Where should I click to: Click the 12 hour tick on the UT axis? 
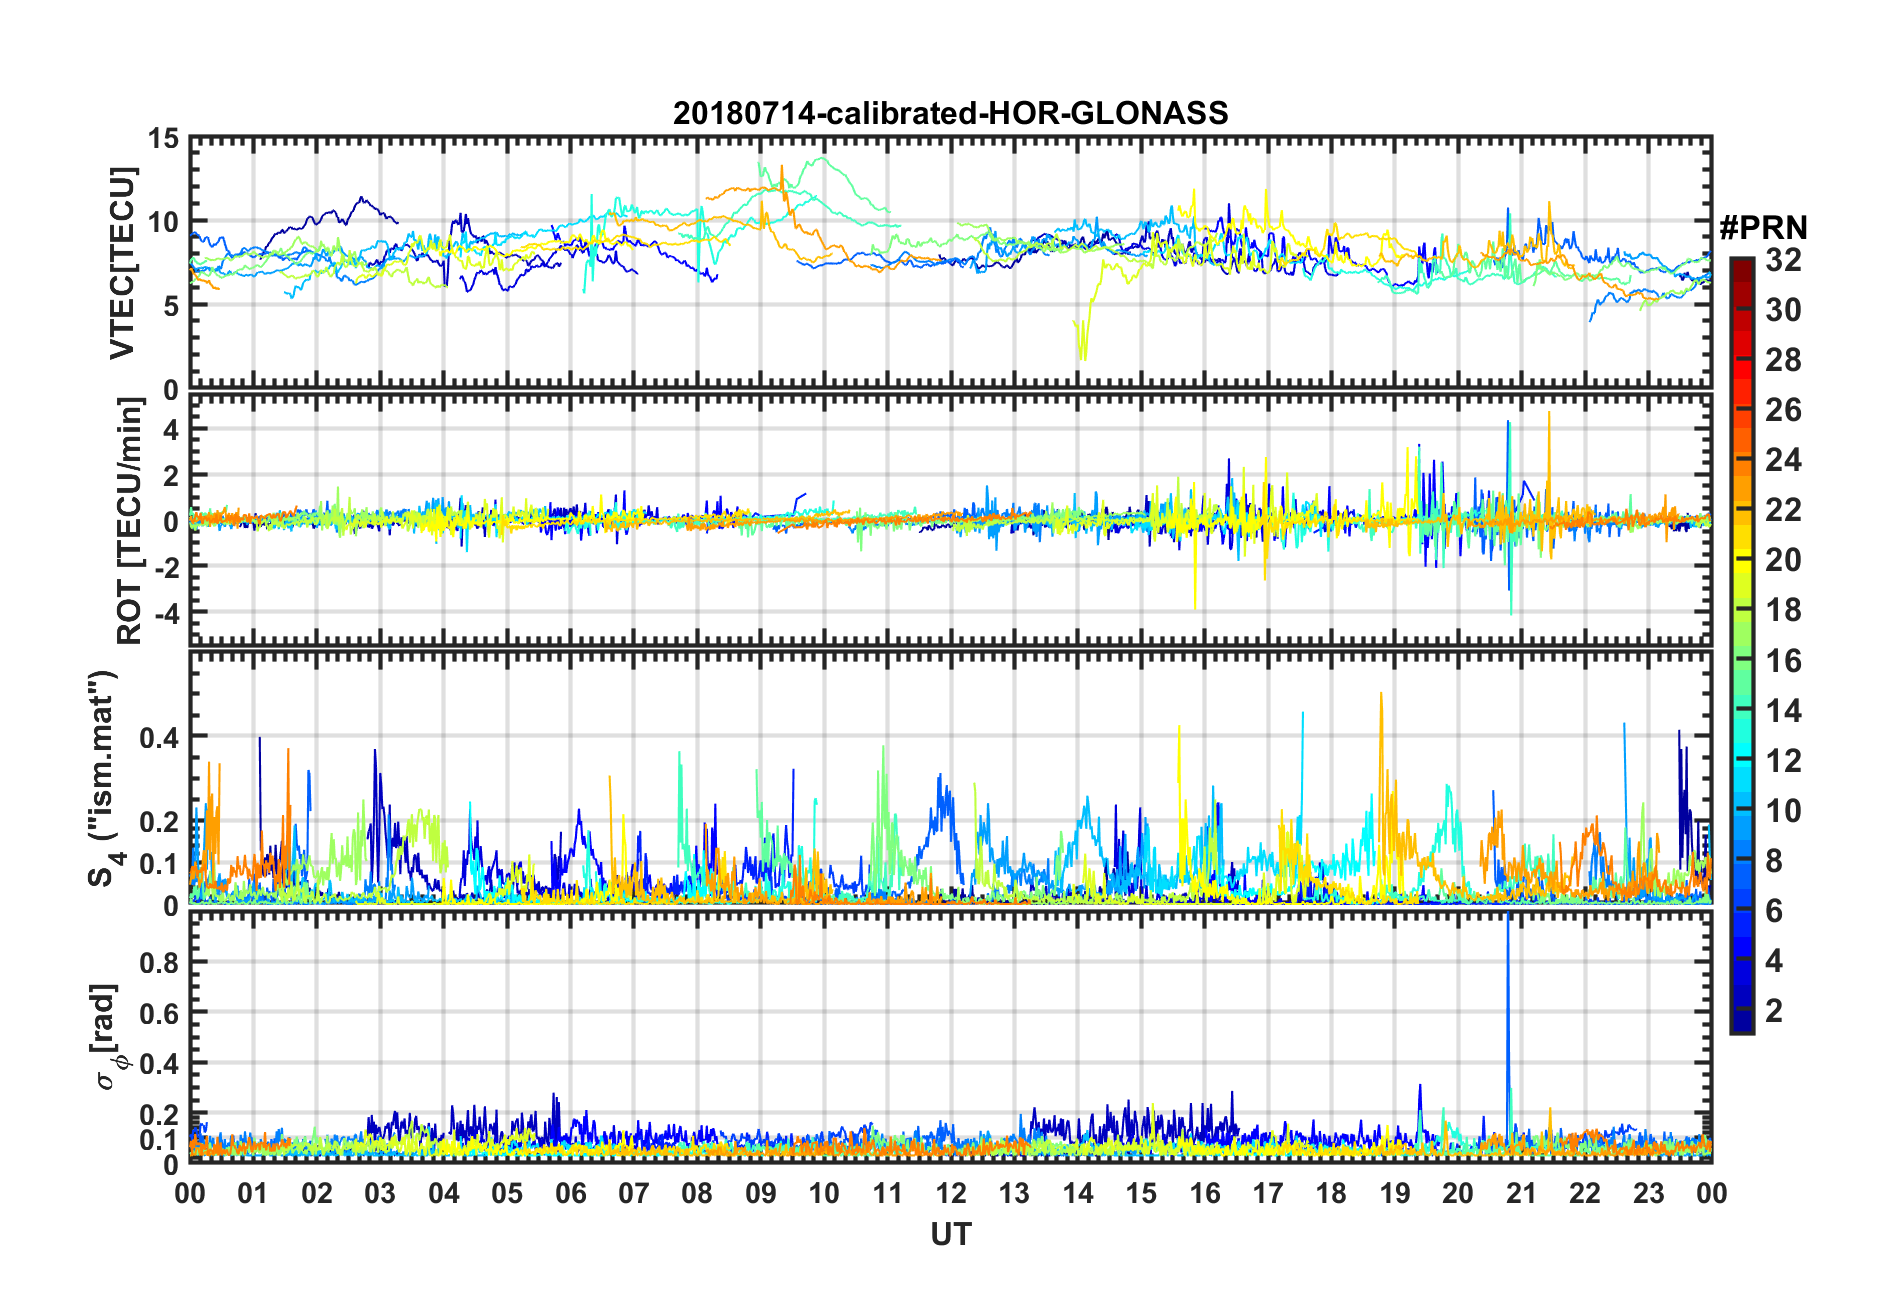(x=951, y=1193)
